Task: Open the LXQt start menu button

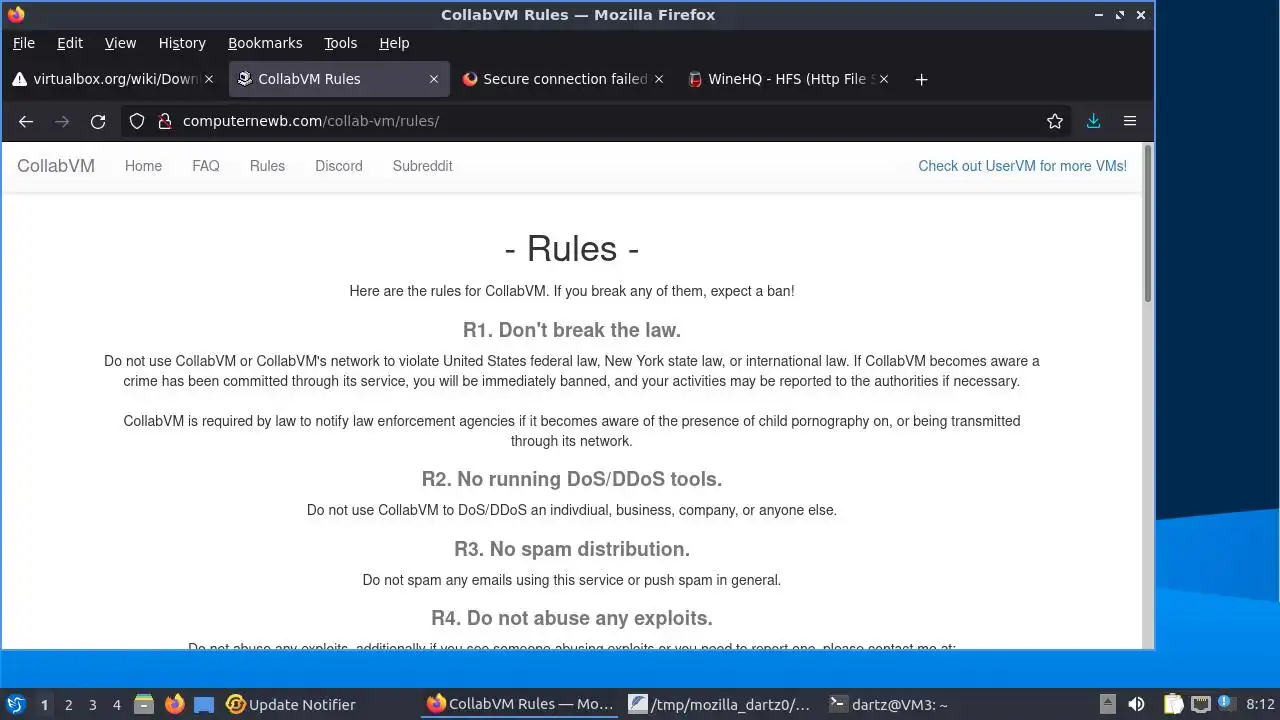Action: [x=16, y=705]
